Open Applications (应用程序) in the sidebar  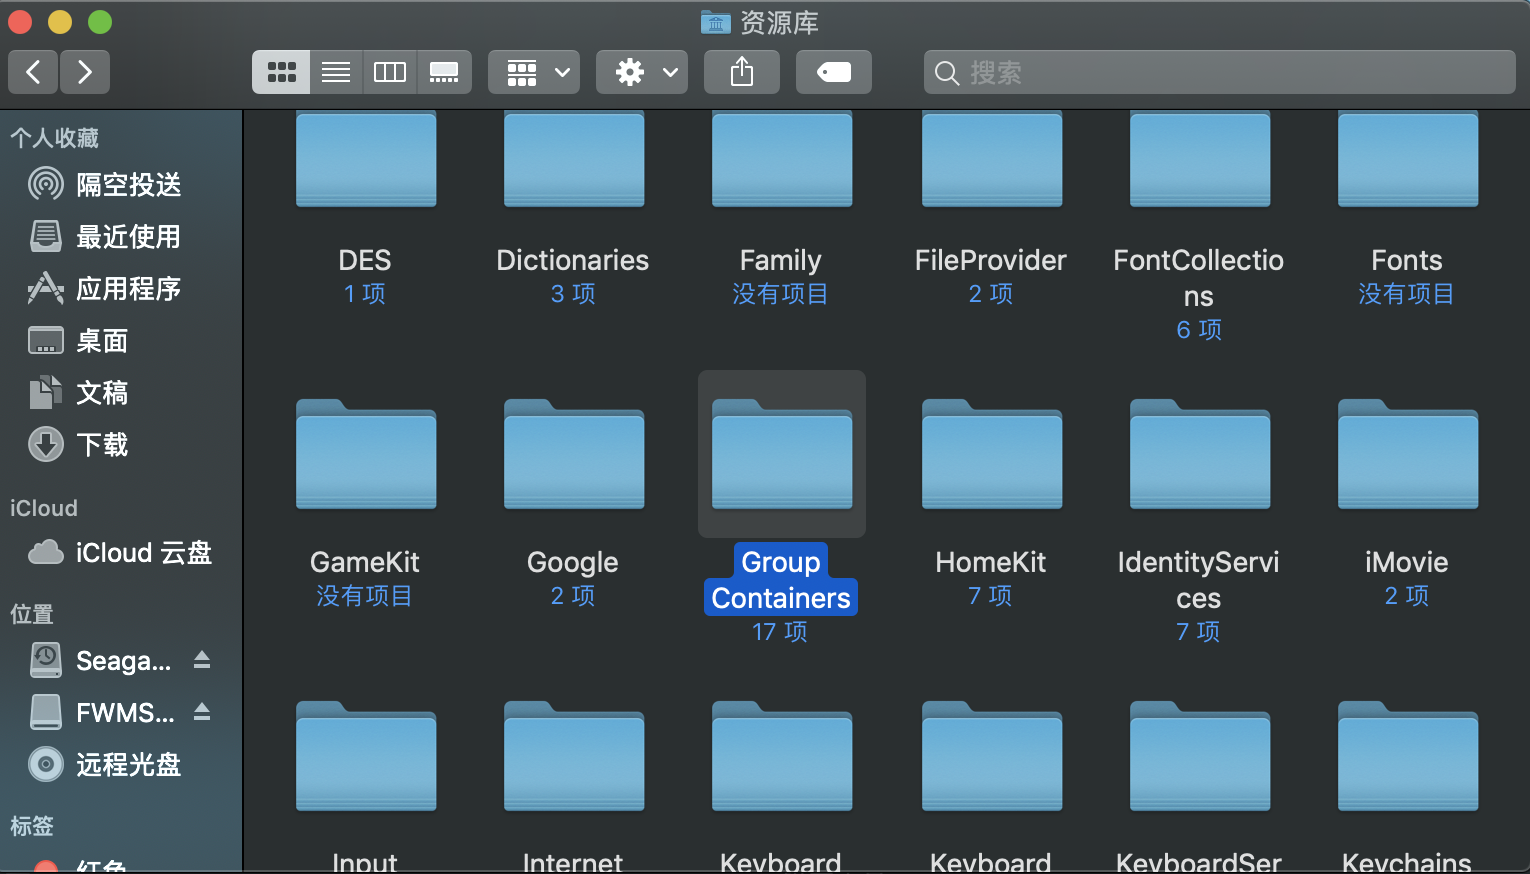click(120, 288)
